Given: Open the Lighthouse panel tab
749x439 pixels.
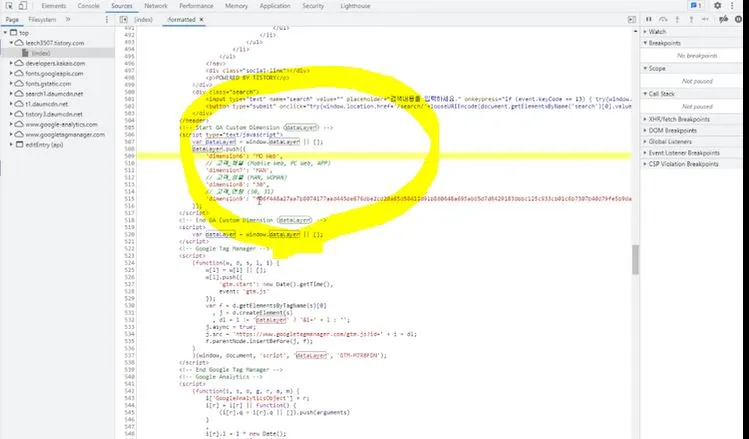Looking at the screenshot, I should click(x=355, y=6).
